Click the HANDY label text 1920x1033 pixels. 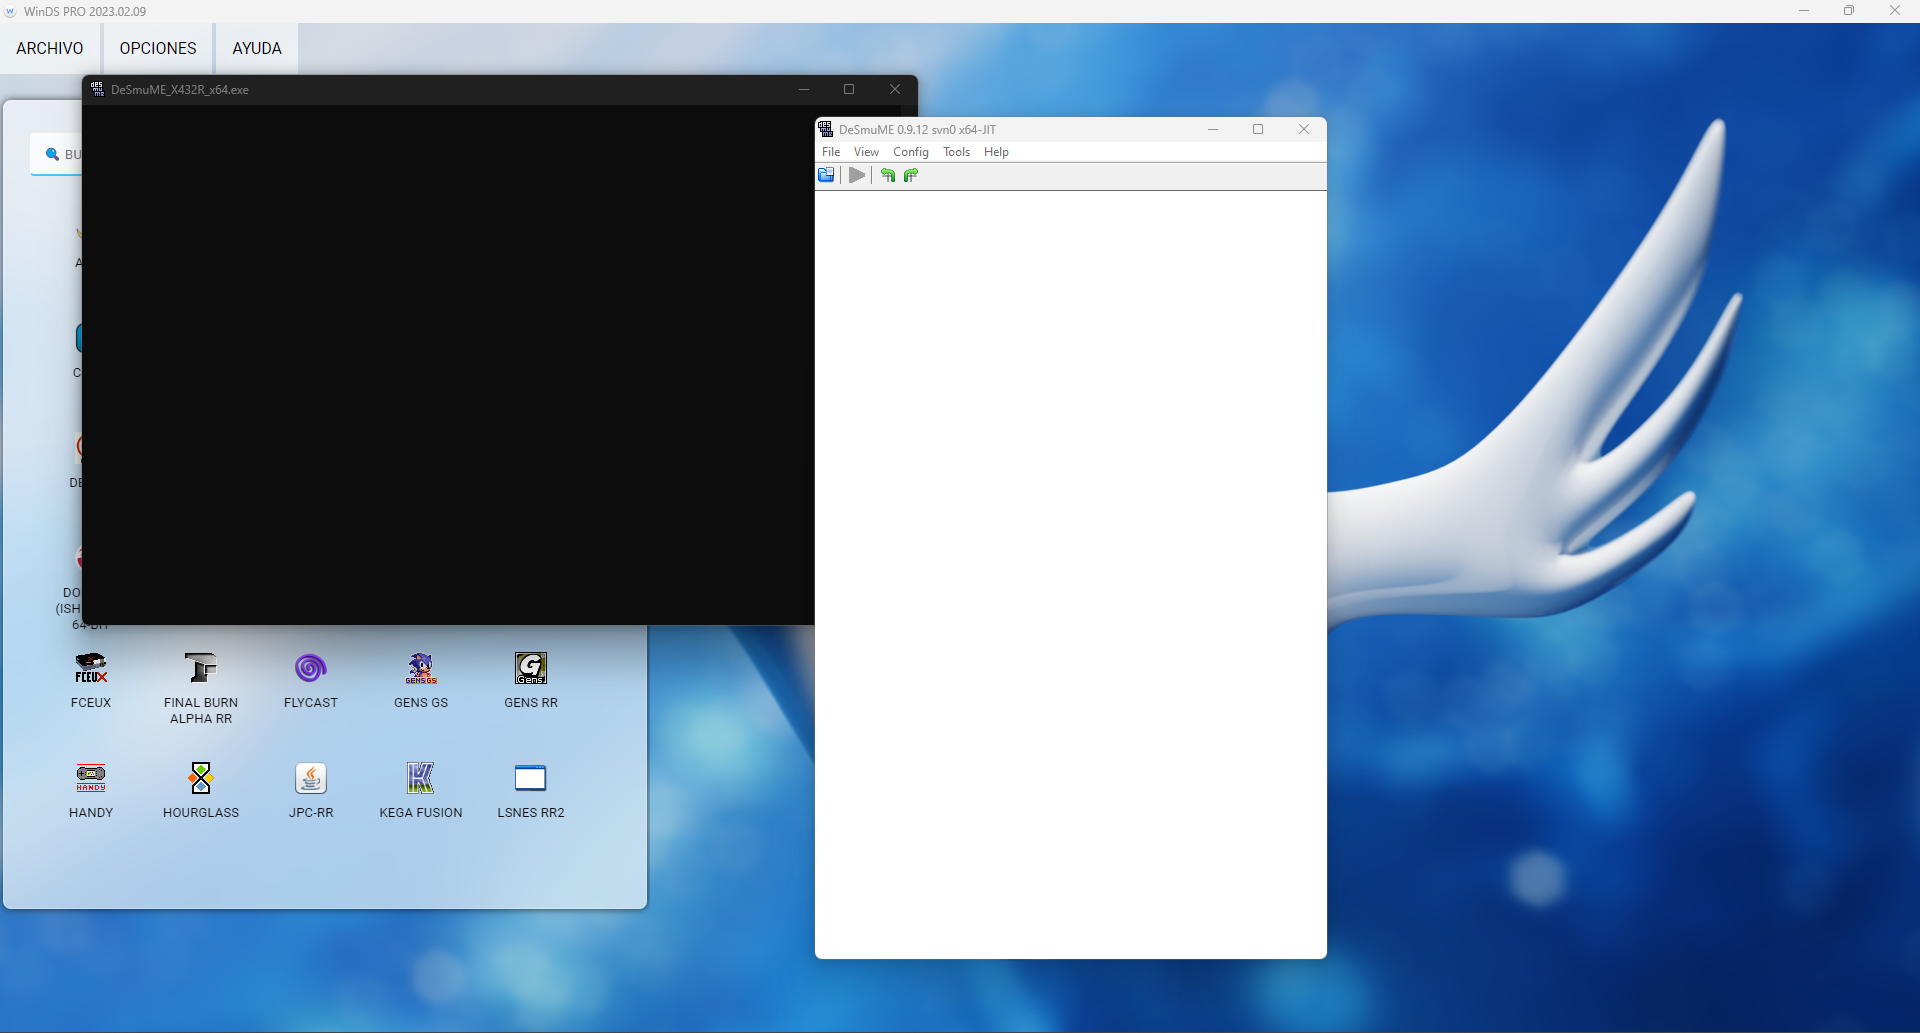tap(91, 813)
